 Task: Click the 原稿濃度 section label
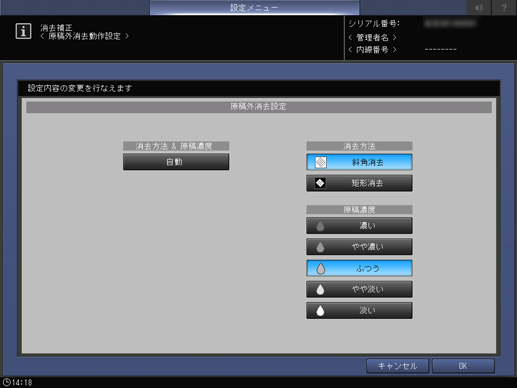[x=359, y=209]
